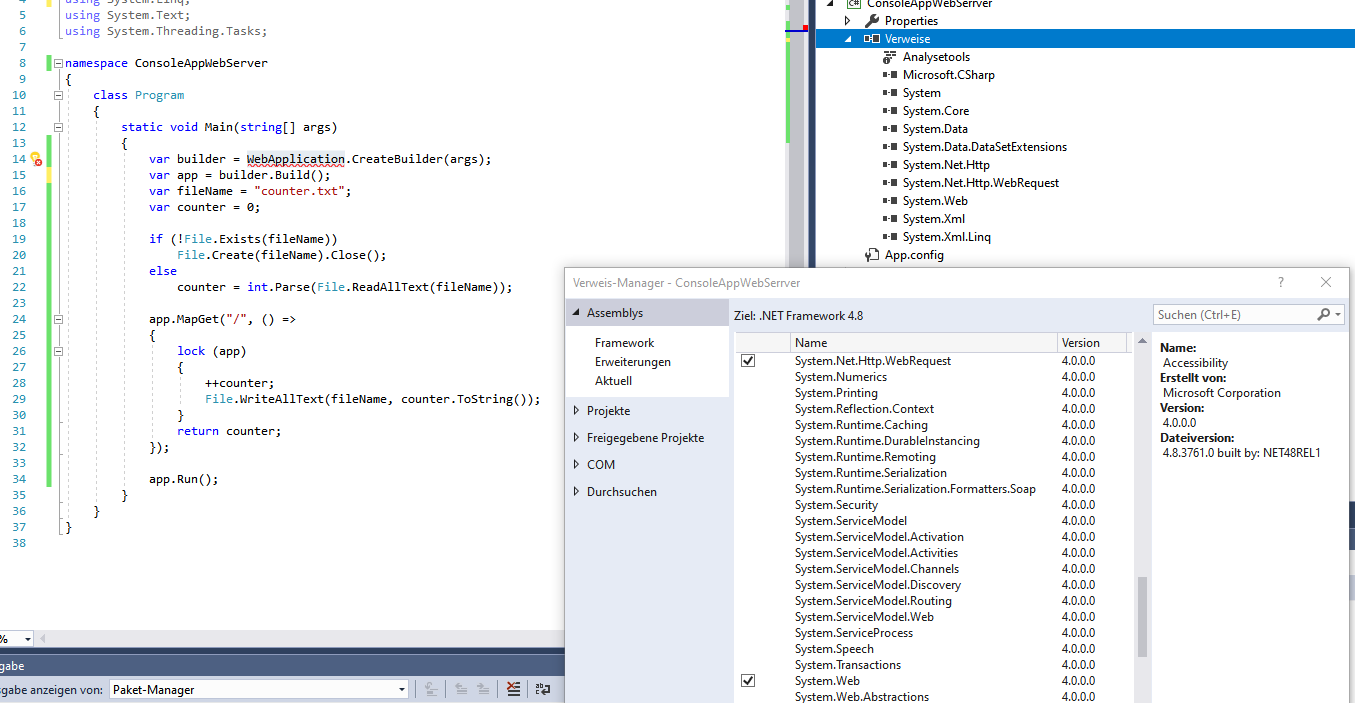Image resolution: width=1355 pixels, height=703 pixels.
Task: Click the reference icon next to System.Core
Action: click(889, 111)
